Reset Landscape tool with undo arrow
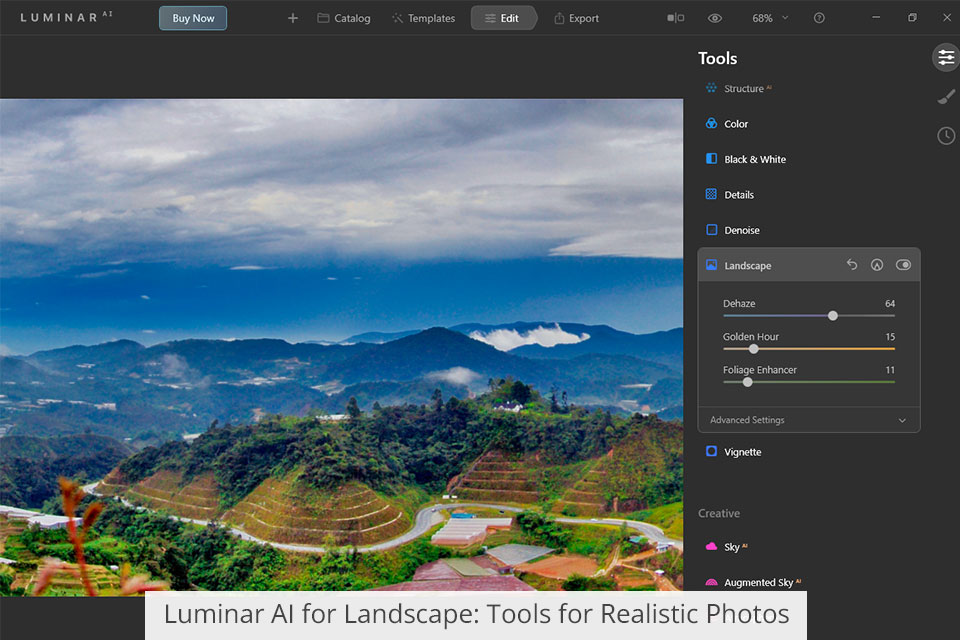 pyautogui.click(x=852, y=265)
